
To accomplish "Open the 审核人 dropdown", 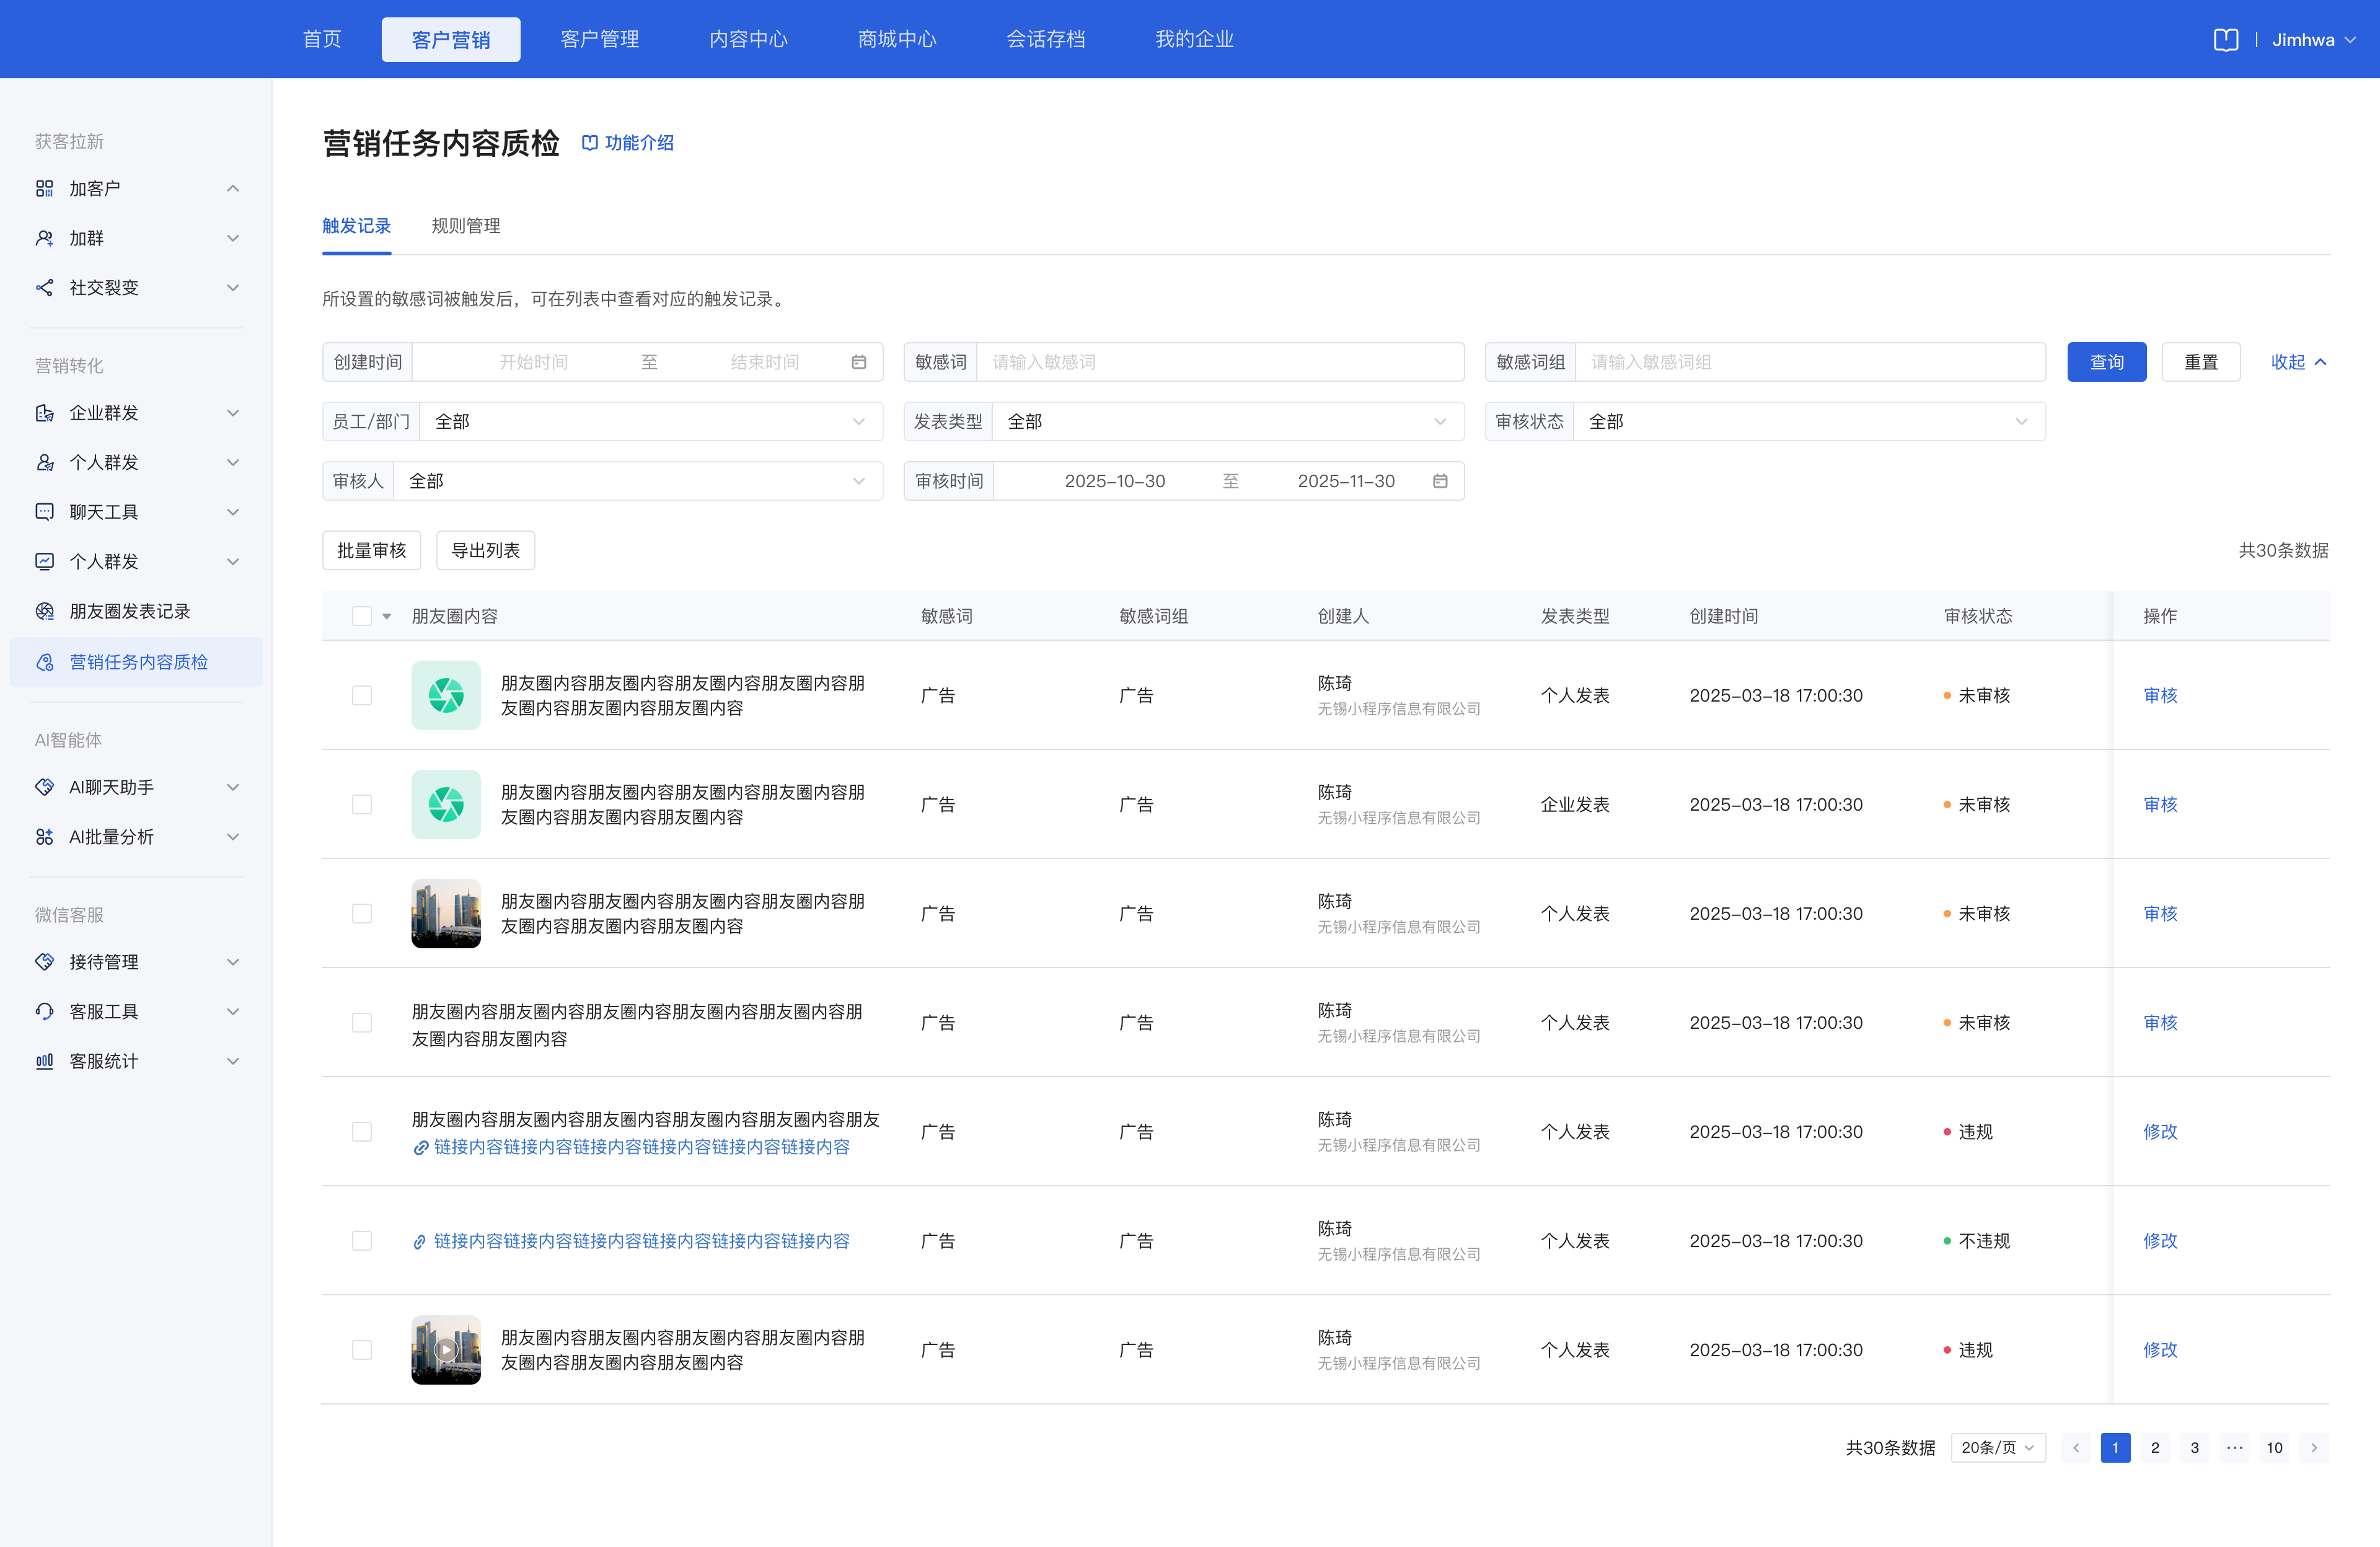I will point(638,481).
